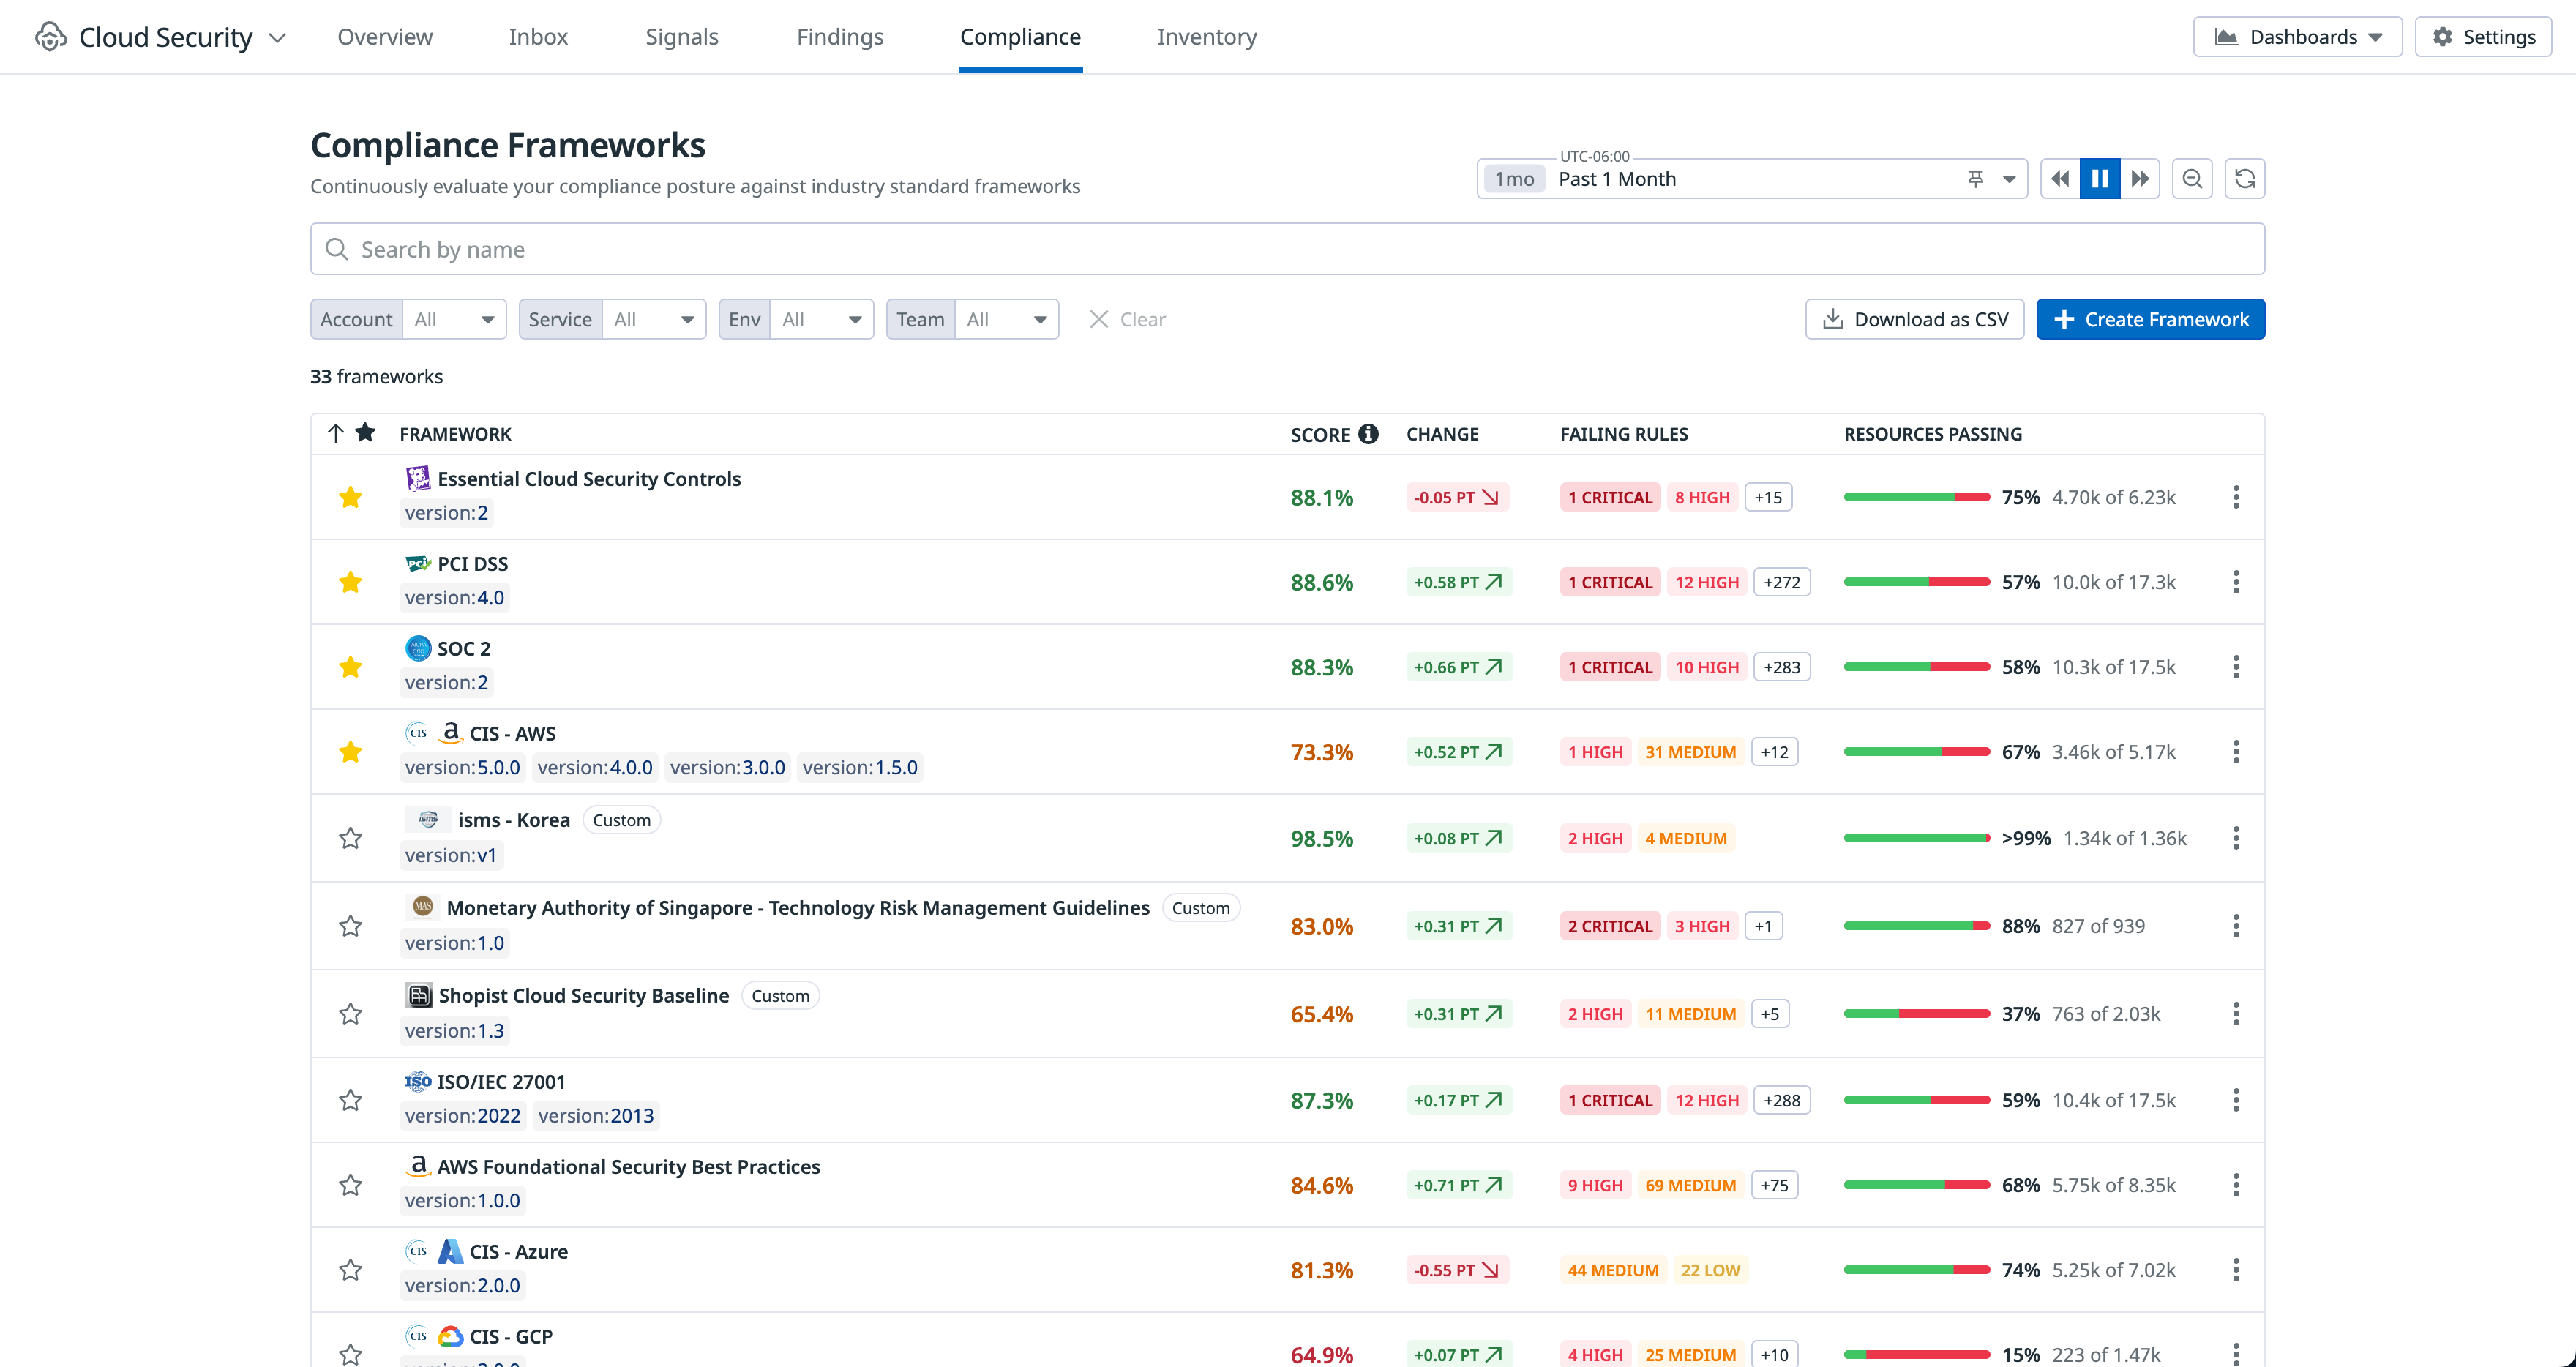
Task: Click the zoom out time range icon
Action: 2192,179
